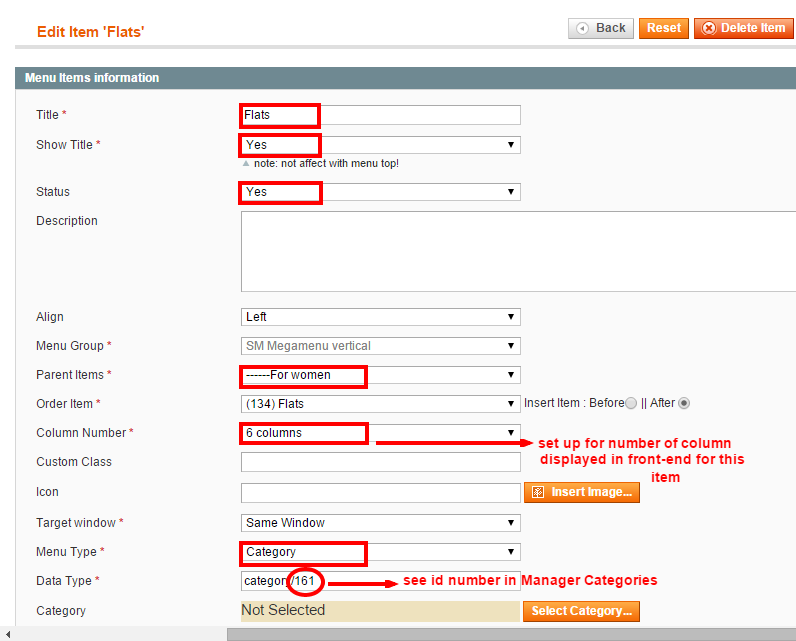
Task: Focus the Custom Class input field
Action: 380,462
